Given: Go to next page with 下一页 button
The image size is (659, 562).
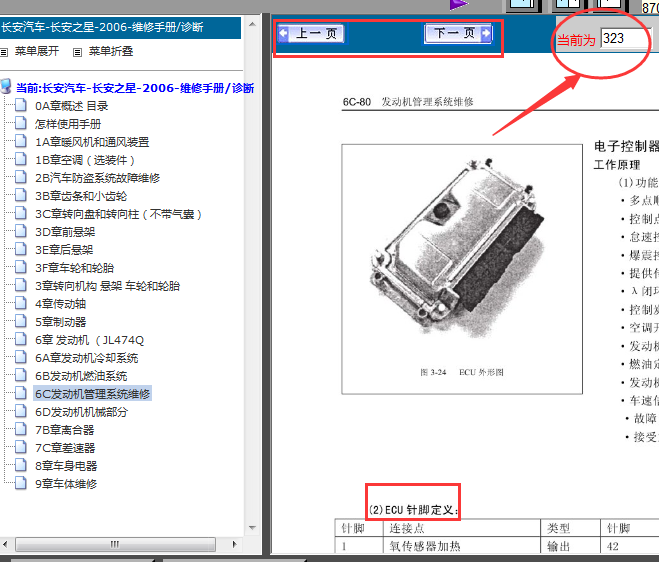Looking at the screenshot, I should point(458,33).
